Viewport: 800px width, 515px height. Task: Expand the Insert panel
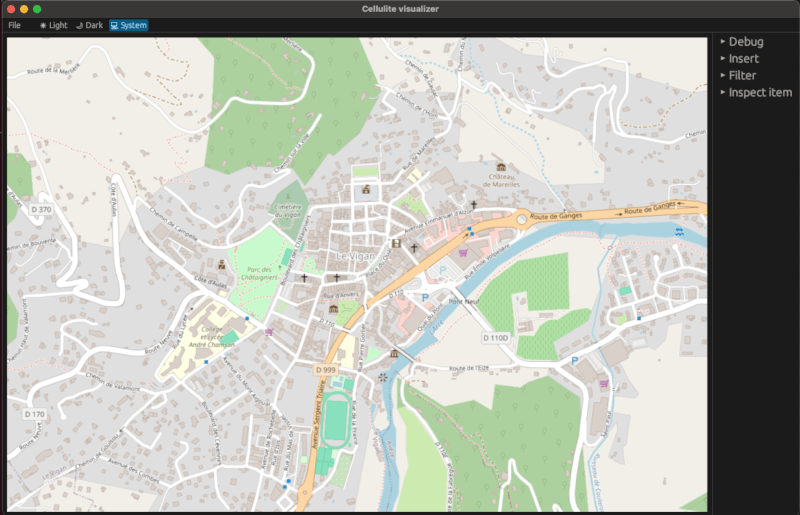coord(743,59)
